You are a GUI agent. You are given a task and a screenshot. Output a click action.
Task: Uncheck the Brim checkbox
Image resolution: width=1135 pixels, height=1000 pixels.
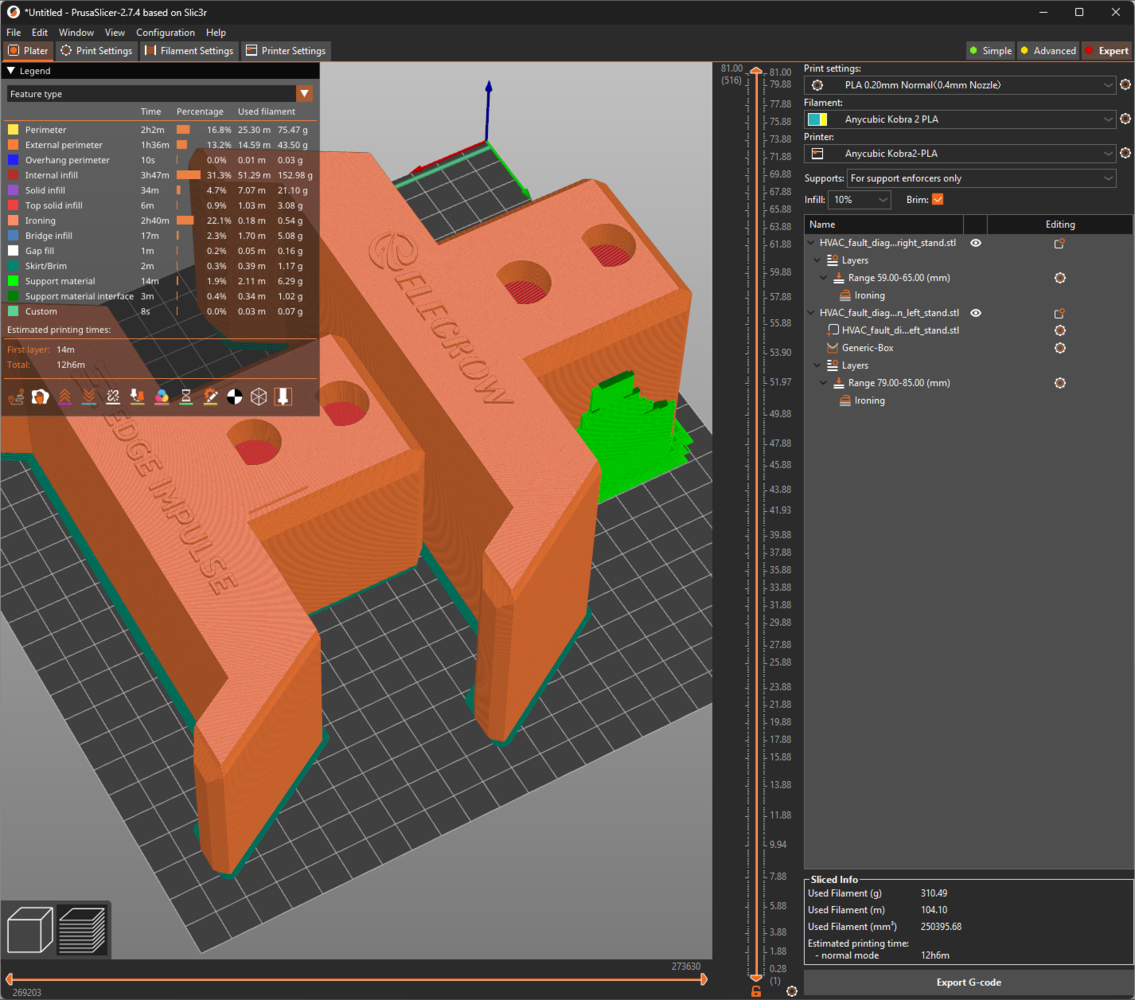[x=937, y=200]
